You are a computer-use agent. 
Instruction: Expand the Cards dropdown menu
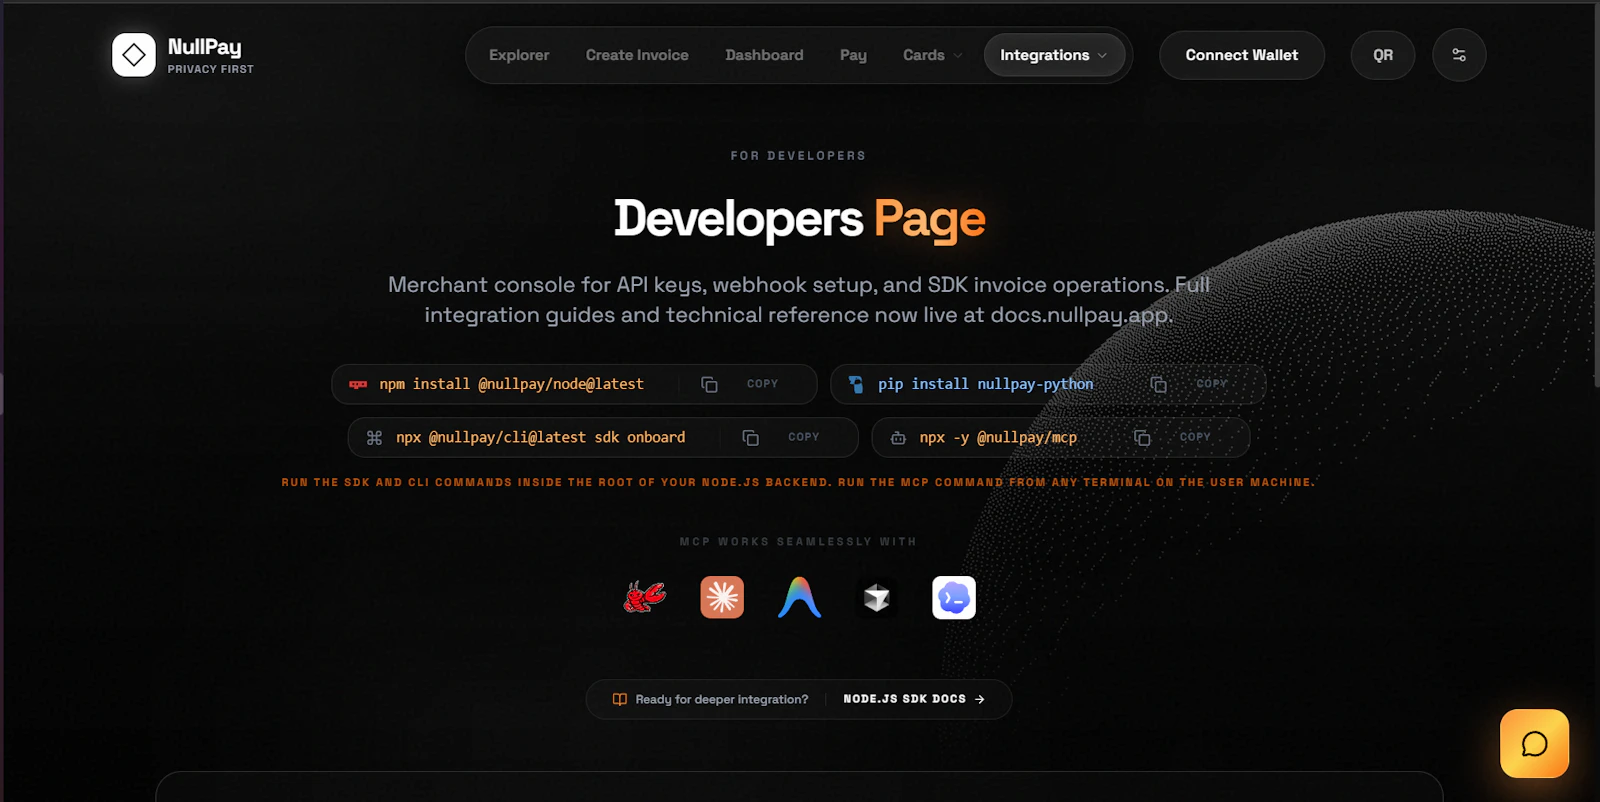[x=932, y=55]
